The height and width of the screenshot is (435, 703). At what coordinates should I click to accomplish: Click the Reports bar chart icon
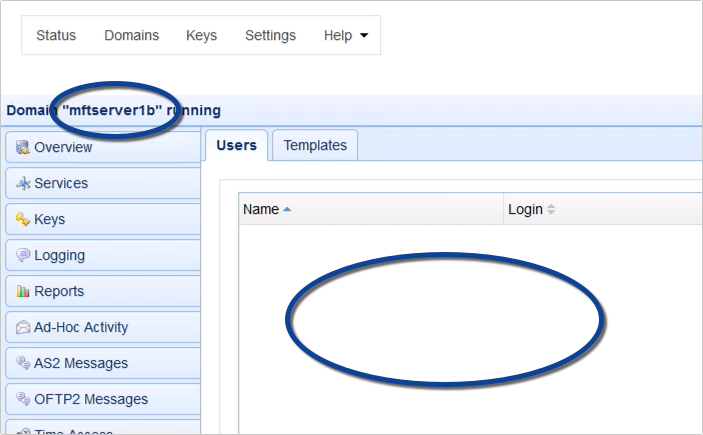tap(23, 292)
